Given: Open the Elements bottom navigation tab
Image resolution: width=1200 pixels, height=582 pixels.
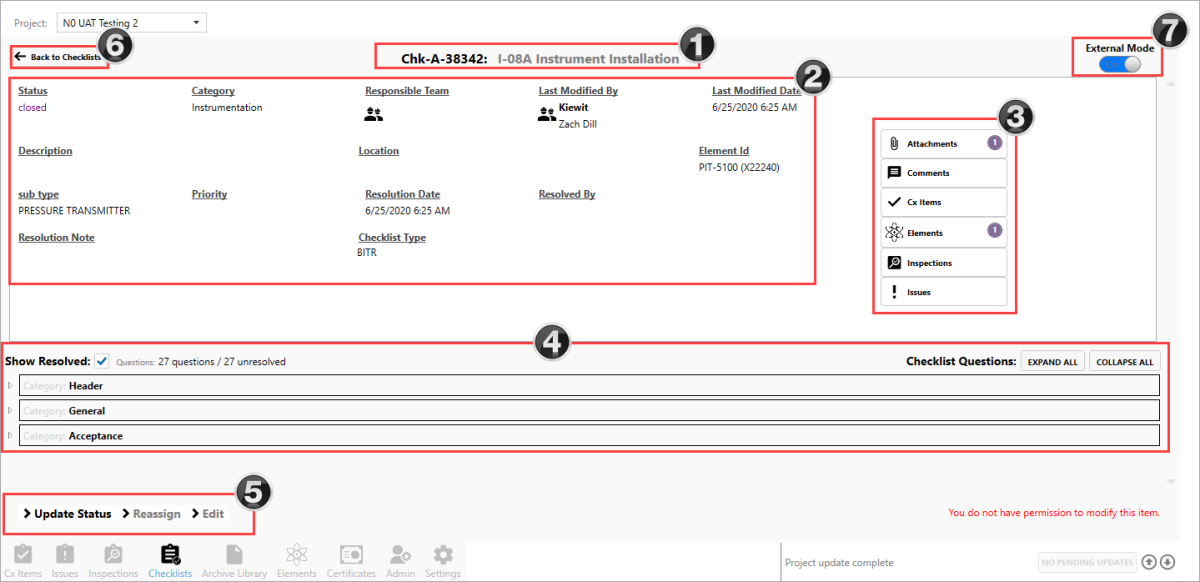Looking at the screenshot, I should [296, 561].
